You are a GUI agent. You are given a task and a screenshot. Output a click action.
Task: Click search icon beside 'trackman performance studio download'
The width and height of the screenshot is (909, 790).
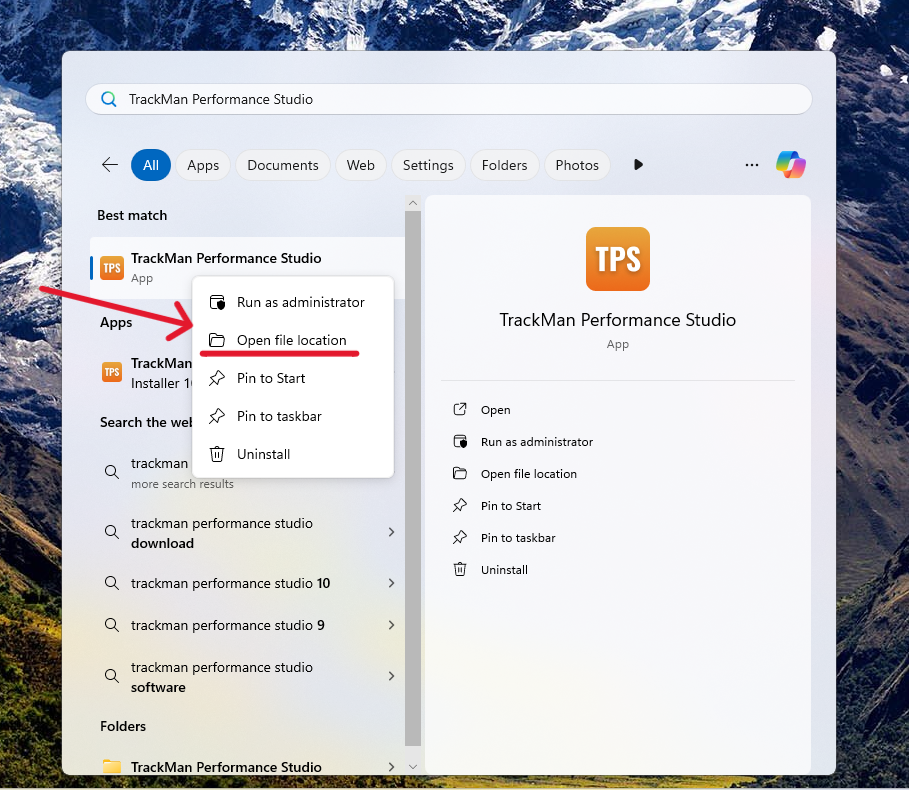112,532
